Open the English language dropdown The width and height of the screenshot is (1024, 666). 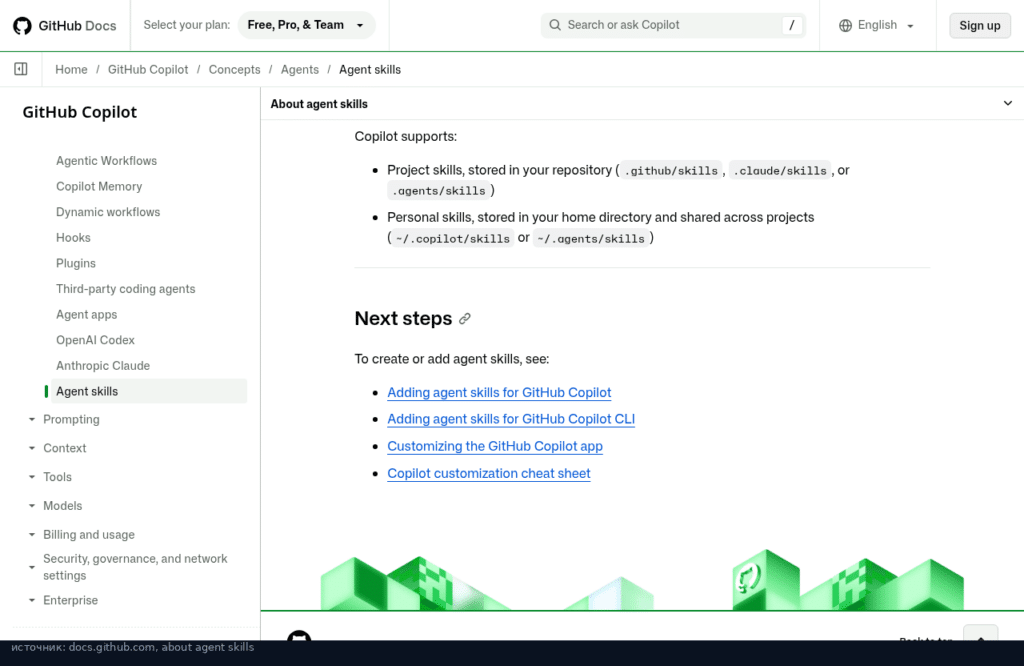(x=877, y=25)
